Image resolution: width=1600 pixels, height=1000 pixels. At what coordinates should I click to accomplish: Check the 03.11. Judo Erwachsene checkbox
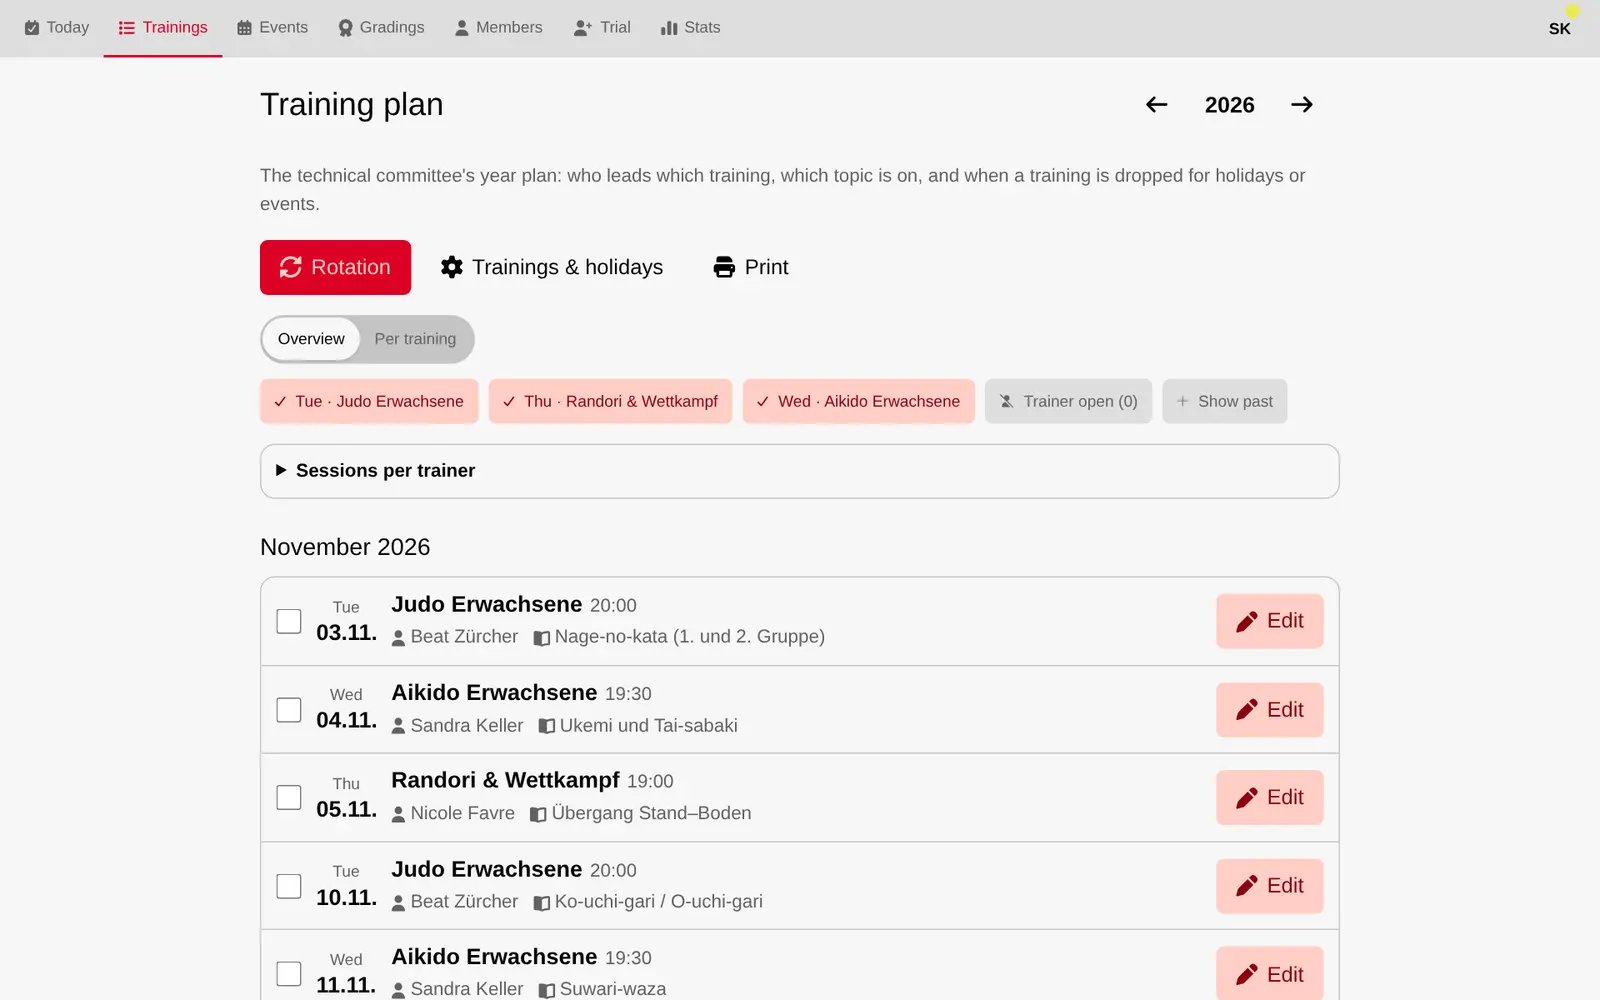tap(289, 621)
